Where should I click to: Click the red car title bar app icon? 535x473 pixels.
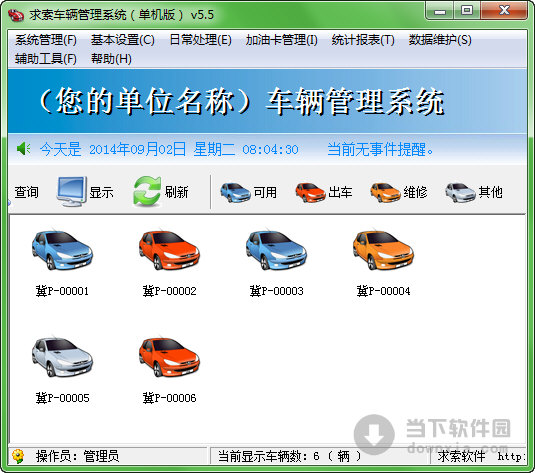tap(16, 15)
